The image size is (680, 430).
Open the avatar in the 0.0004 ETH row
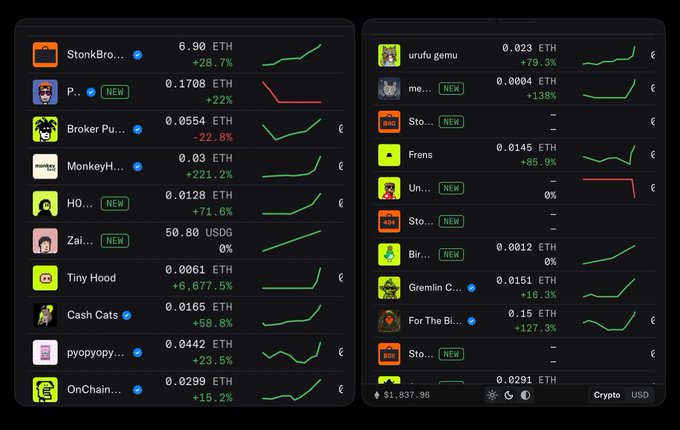point(389,88)
